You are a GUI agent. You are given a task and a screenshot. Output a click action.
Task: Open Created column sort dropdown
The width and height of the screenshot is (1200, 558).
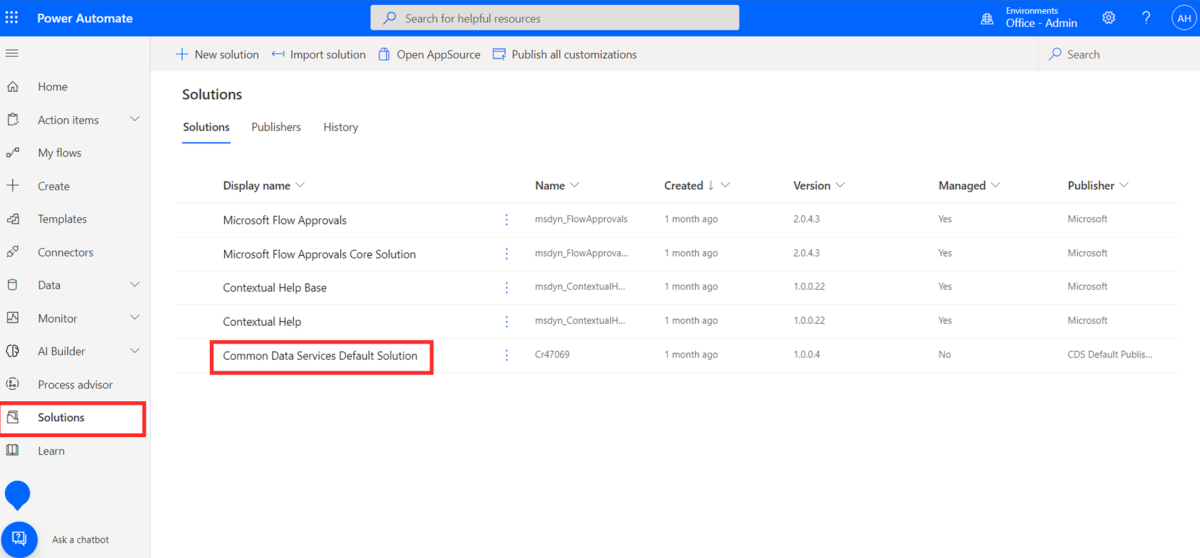coord(725,185)
